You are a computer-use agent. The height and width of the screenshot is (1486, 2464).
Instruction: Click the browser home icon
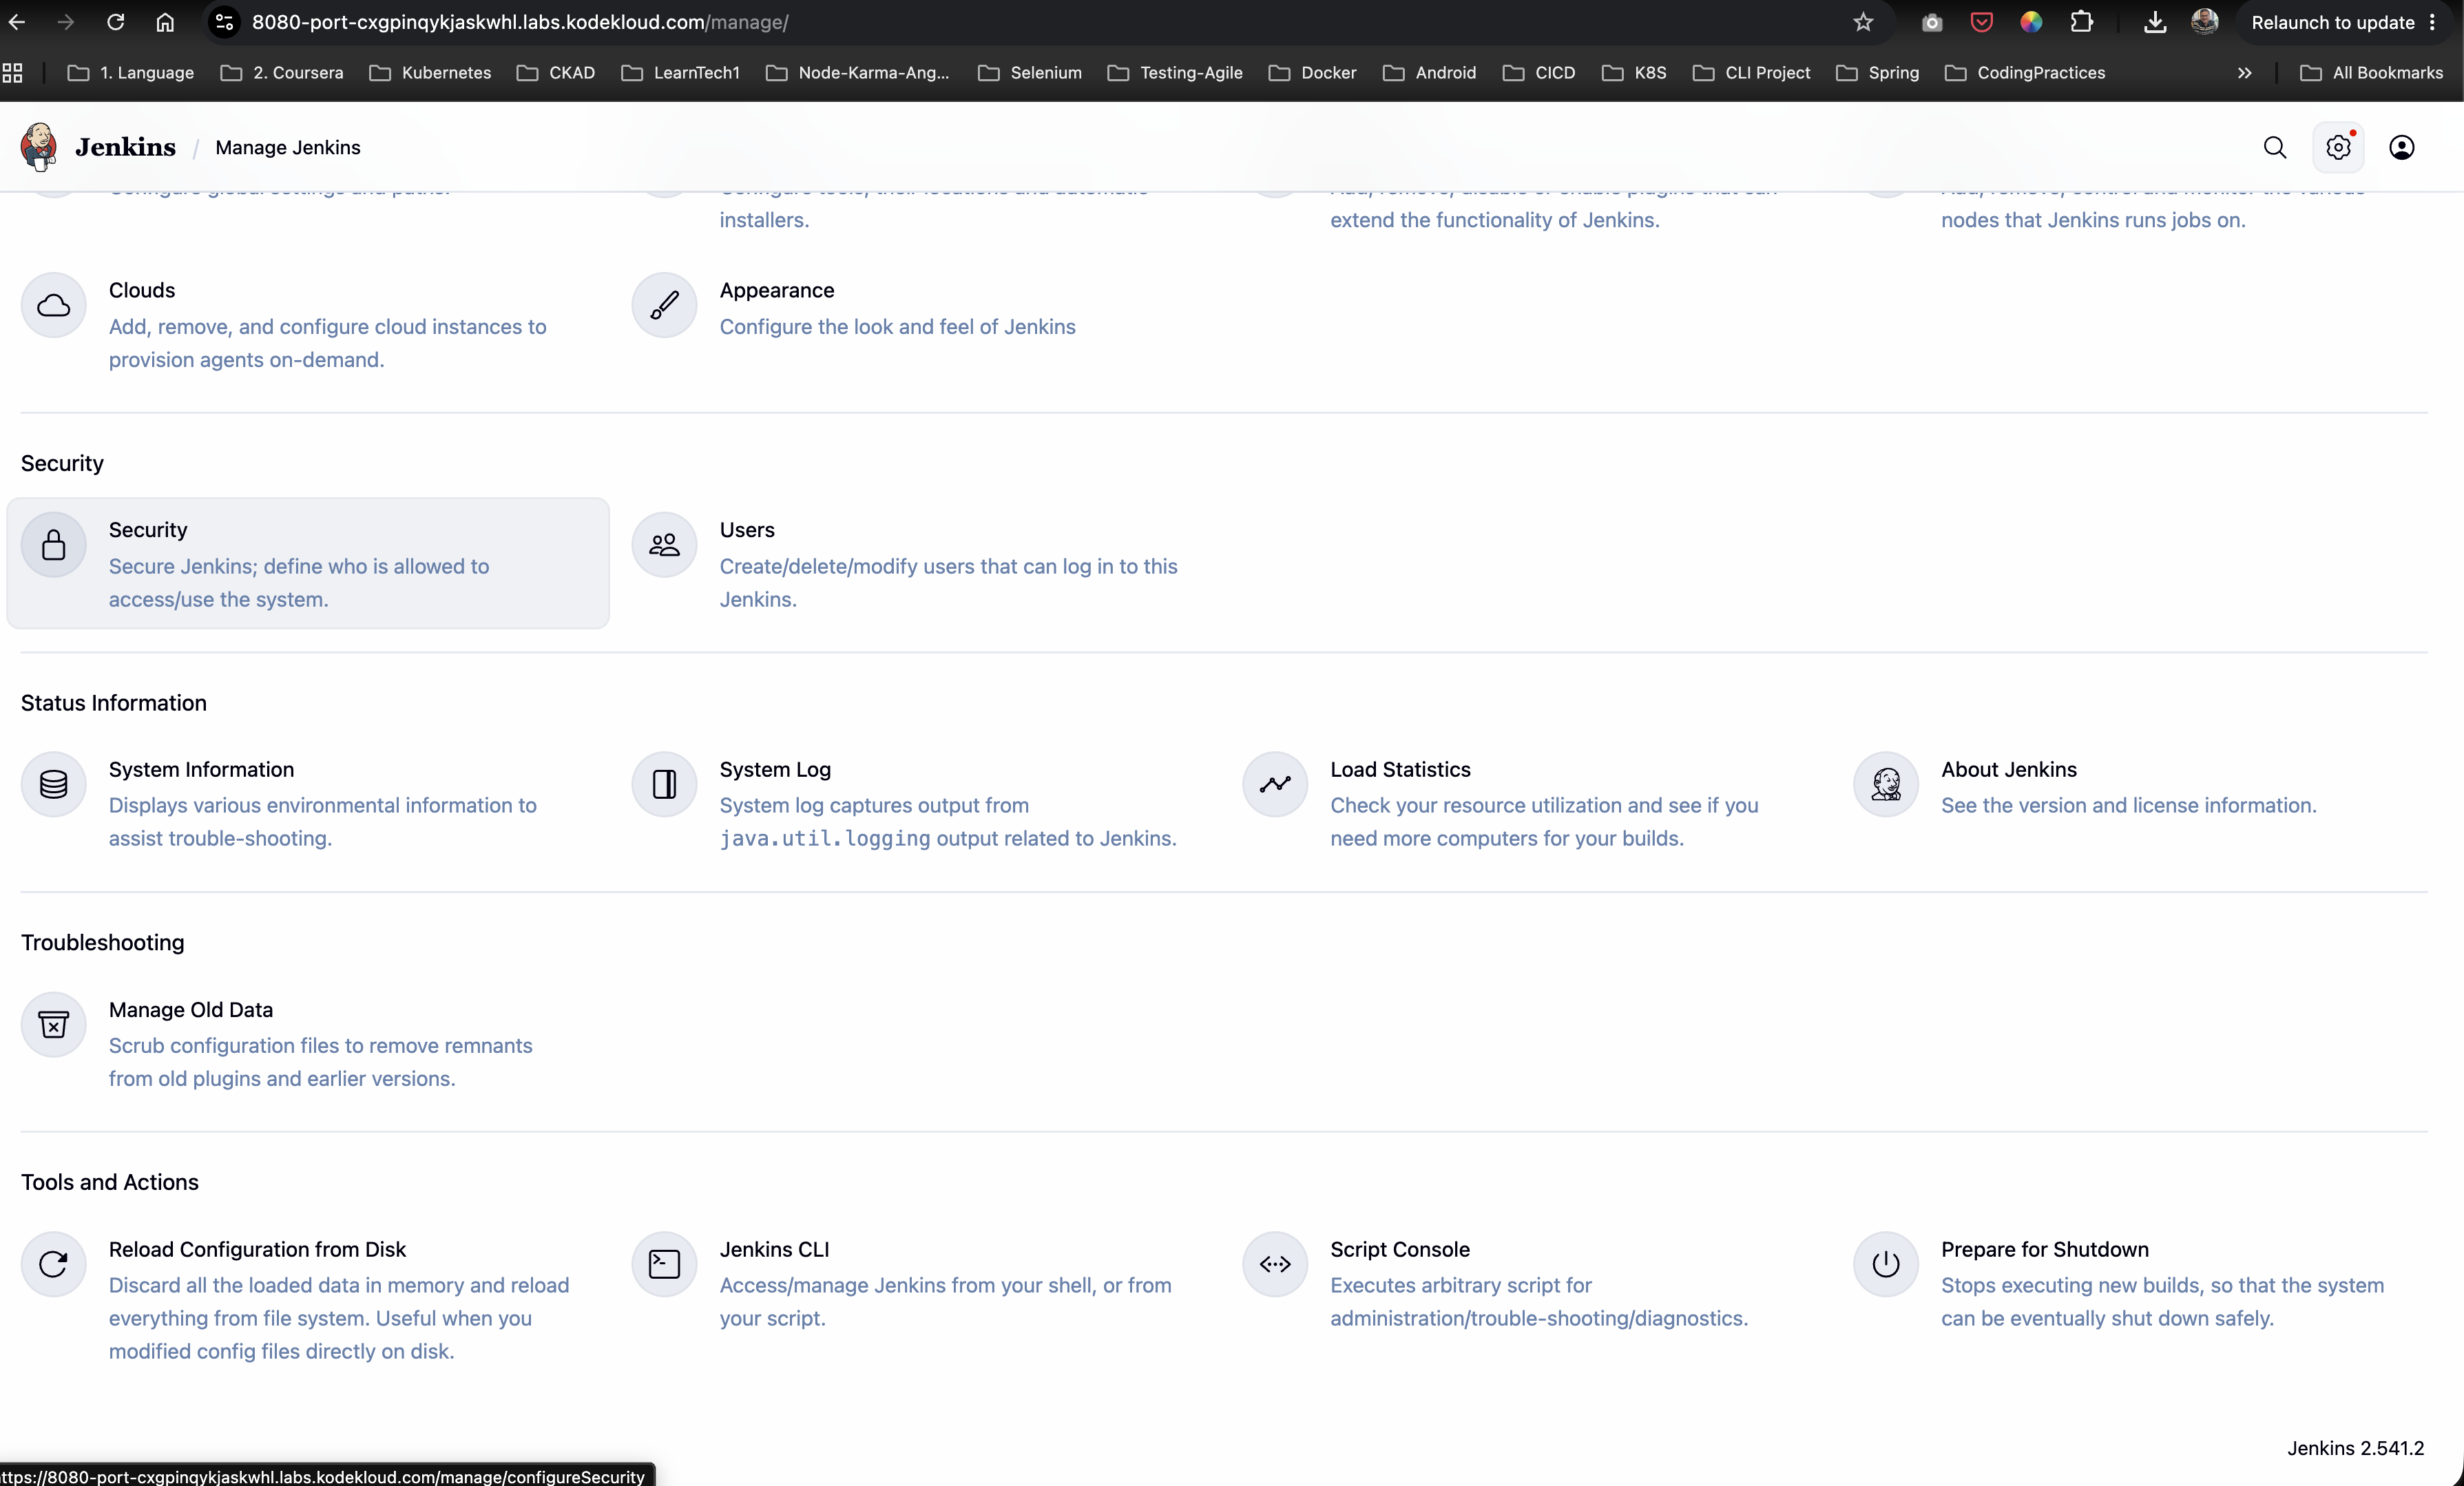(x=165, y=22)
